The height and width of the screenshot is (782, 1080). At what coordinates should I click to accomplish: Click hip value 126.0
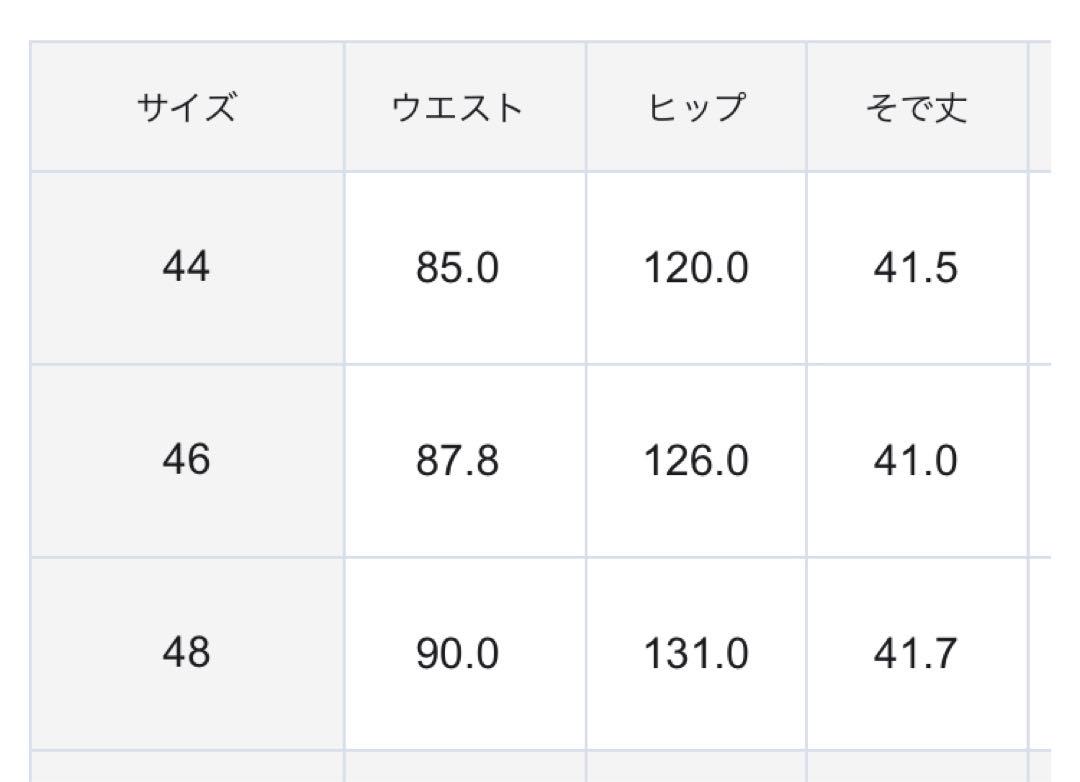[x=696, y=460]
